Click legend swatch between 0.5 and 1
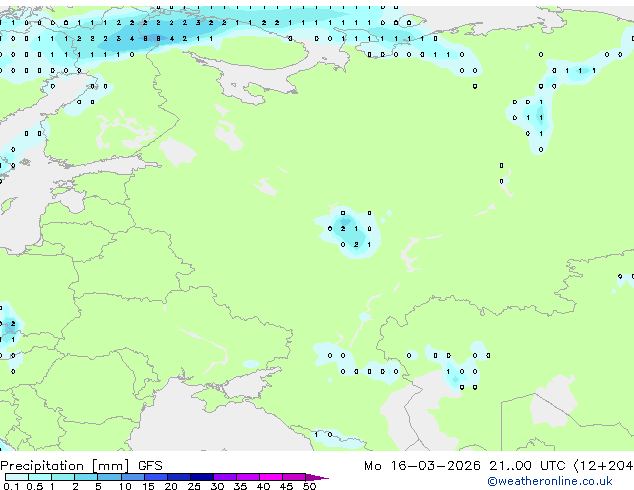Viewport: 634px width, 490px height. click(40, 477)
